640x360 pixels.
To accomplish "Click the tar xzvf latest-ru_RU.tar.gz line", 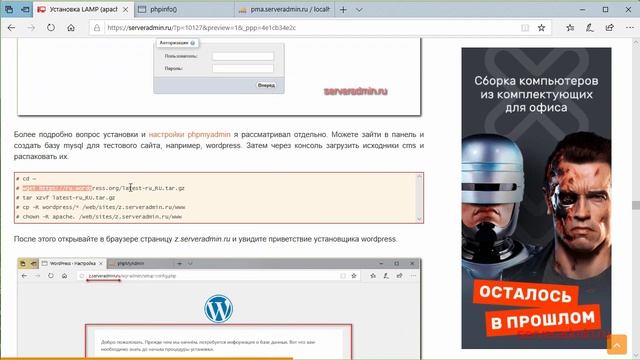I will point(66,198).
